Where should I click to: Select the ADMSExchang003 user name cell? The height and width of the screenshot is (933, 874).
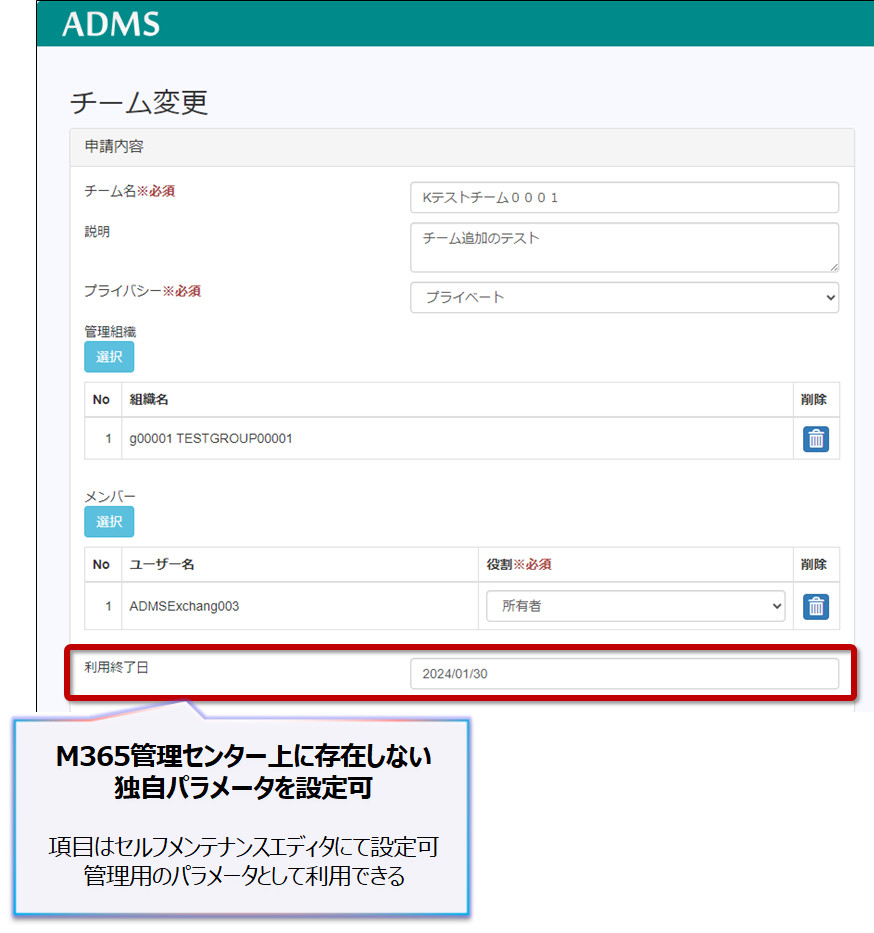184,606
